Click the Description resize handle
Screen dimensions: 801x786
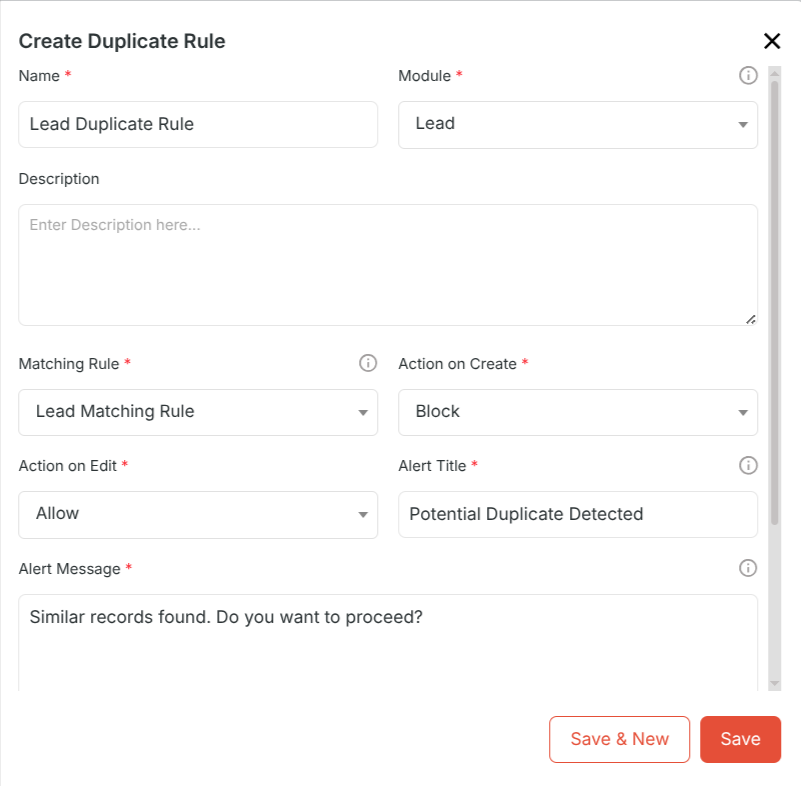pyautogui.click(x=750, y=320)
